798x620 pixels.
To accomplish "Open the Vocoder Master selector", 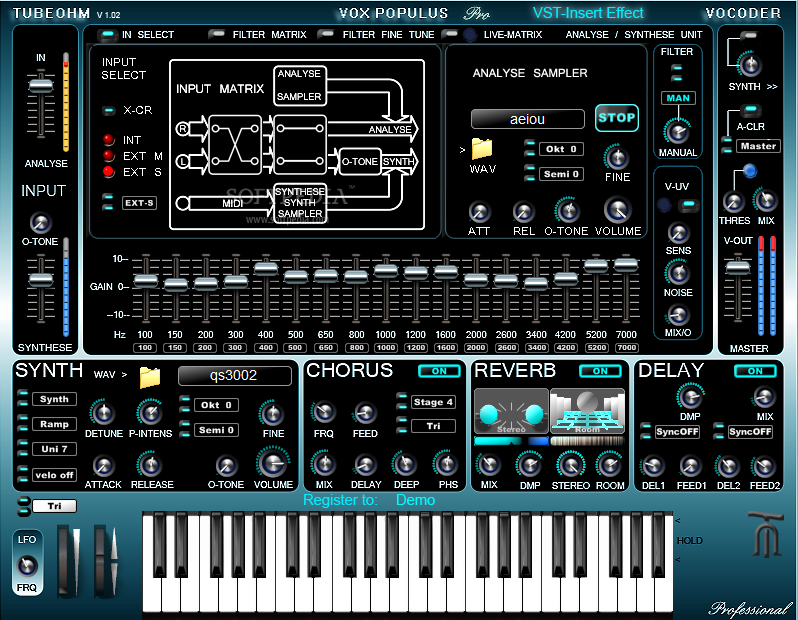I will (x=758, y=146).
